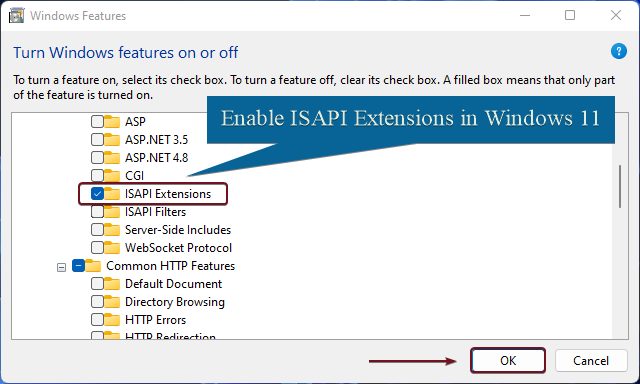This screenshot has height=384, width=640.
Task: Toggle the Common HTTP Features checkbox
Action: 78,266
